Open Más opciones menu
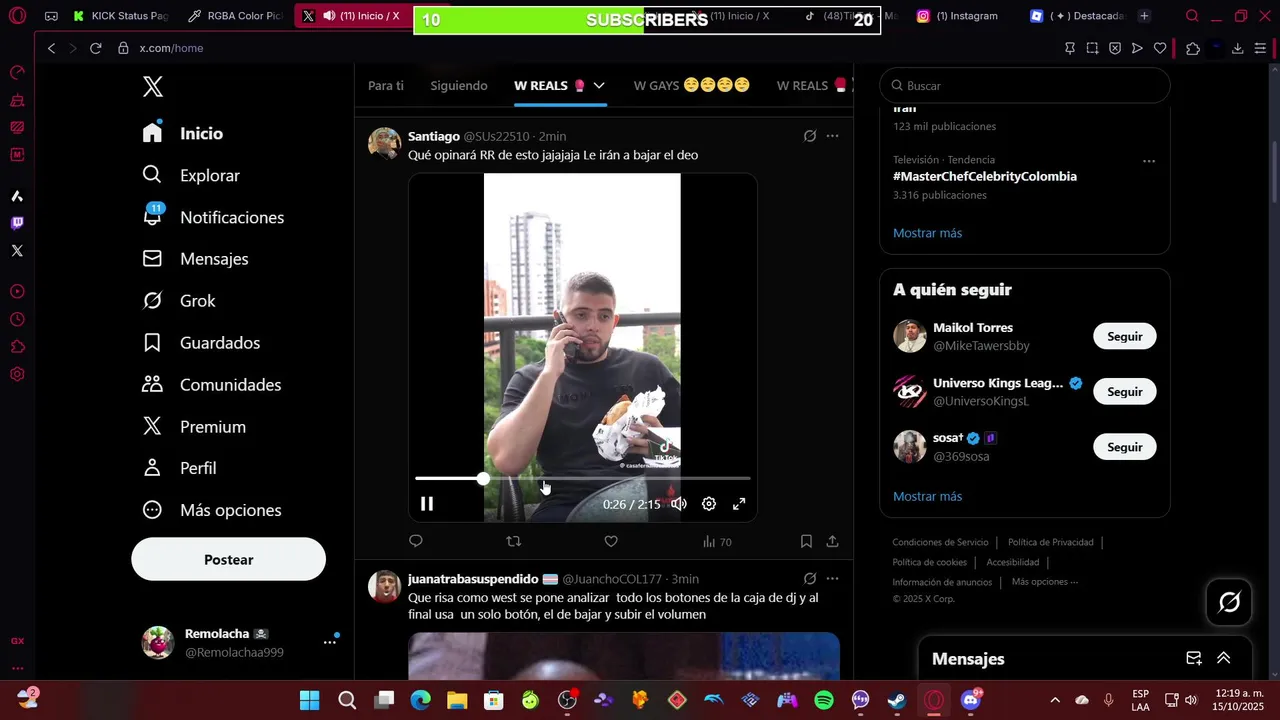Viewport: 1280px width, 720px height. (x=212, y=510)
